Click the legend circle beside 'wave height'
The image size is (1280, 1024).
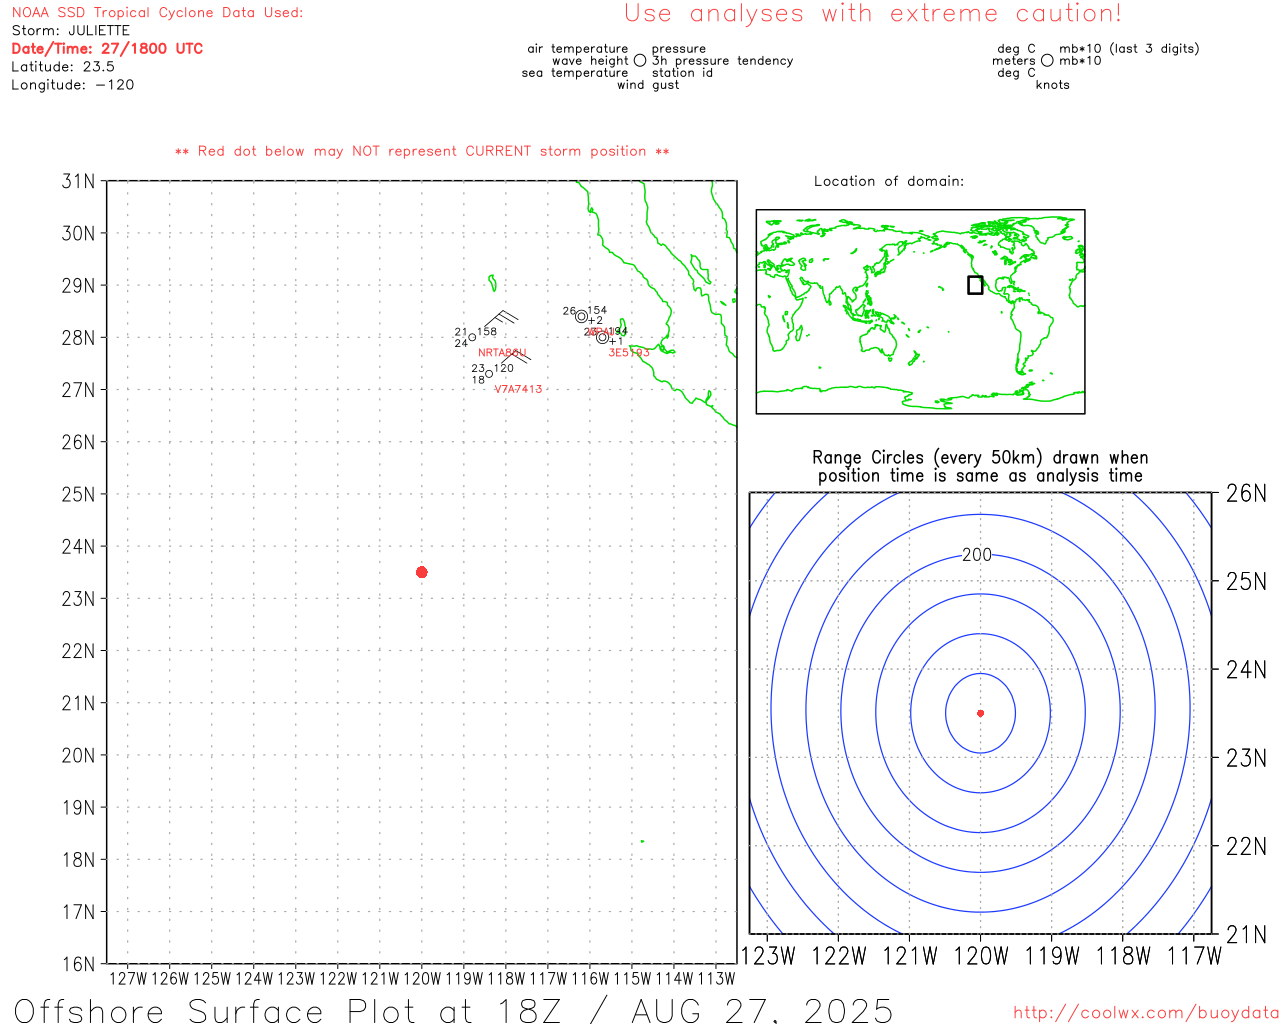640,60
